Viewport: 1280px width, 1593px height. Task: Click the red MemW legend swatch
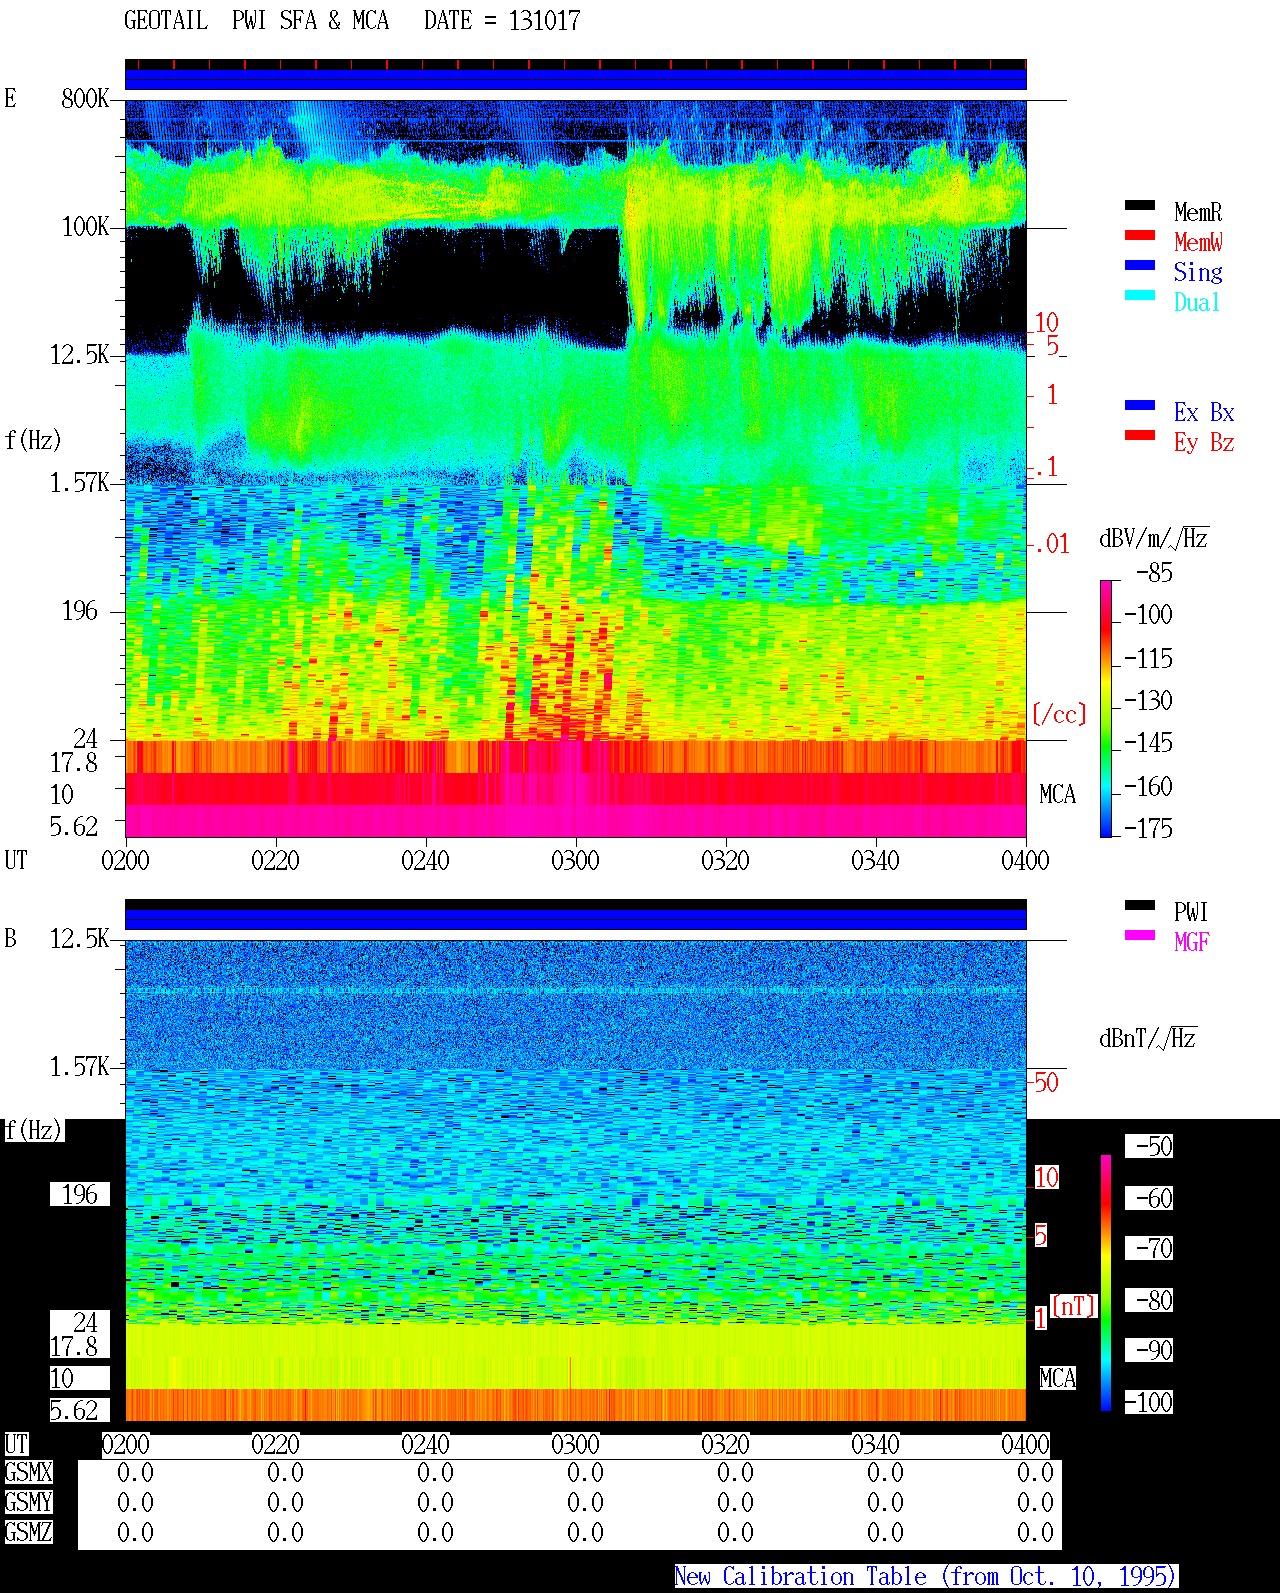1140,236
